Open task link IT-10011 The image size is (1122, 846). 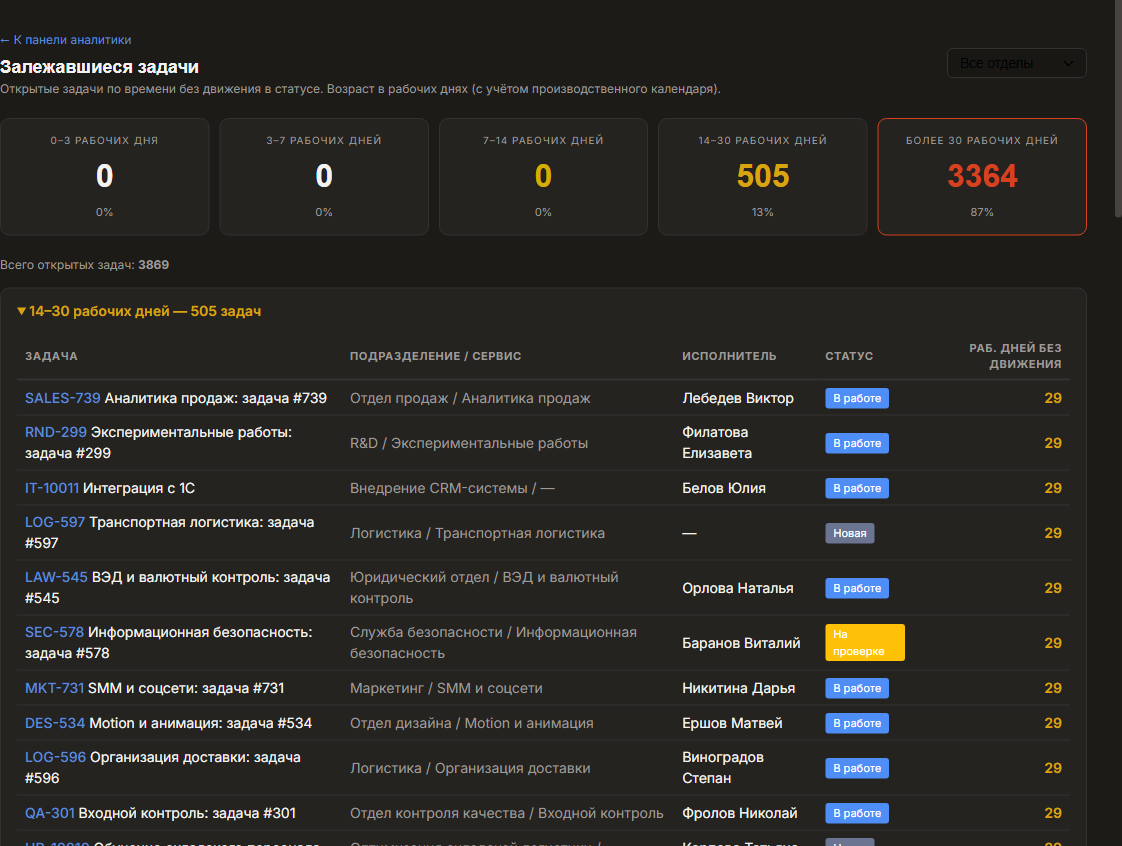(x=52, y=488)
